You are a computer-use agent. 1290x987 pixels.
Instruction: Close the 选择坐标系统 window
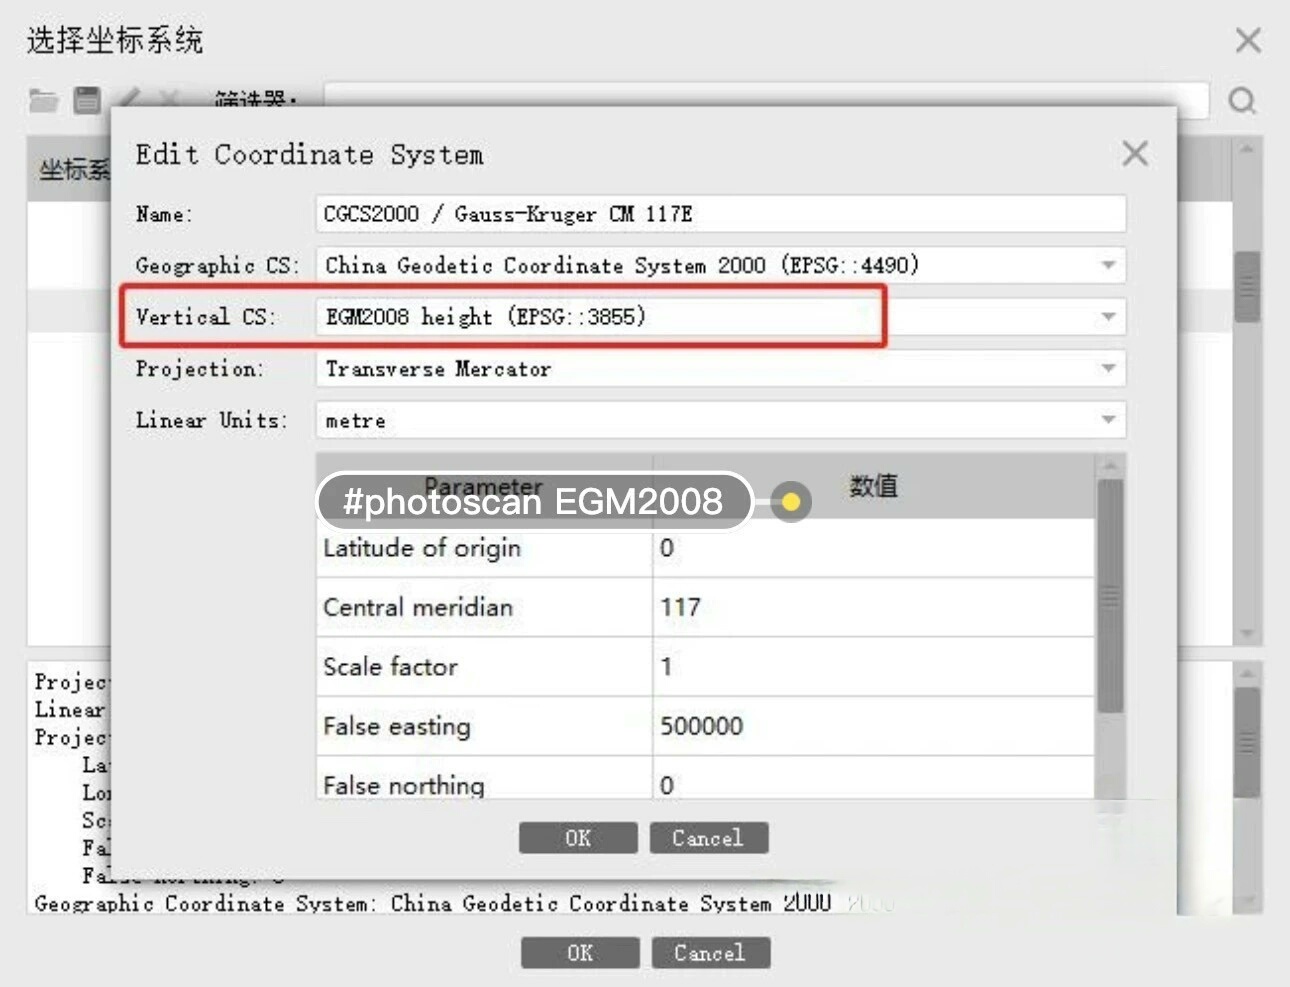point(1248,41)
